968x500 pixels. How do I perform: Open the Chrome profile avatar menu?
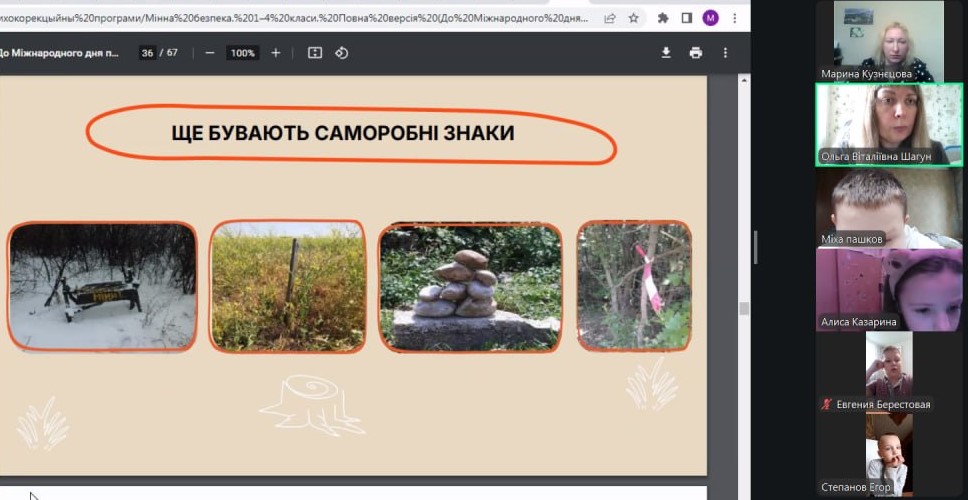click(x=710, y=18)
